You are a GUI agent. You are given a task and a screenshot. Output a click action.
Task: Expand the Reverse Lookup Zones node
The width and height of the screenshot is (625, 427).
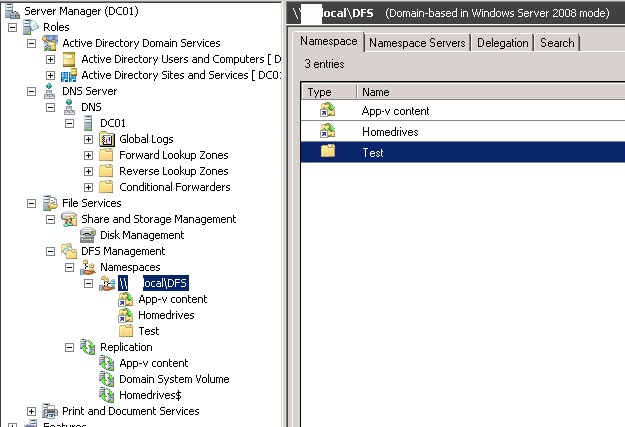tap(89, 171)
